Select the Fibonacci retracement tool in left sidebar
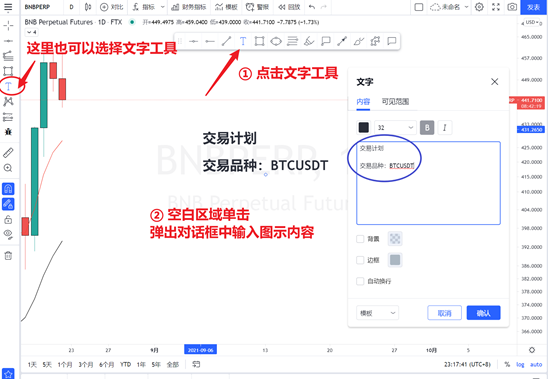Viewport: 548px width, 379px height. coord(8,56)
